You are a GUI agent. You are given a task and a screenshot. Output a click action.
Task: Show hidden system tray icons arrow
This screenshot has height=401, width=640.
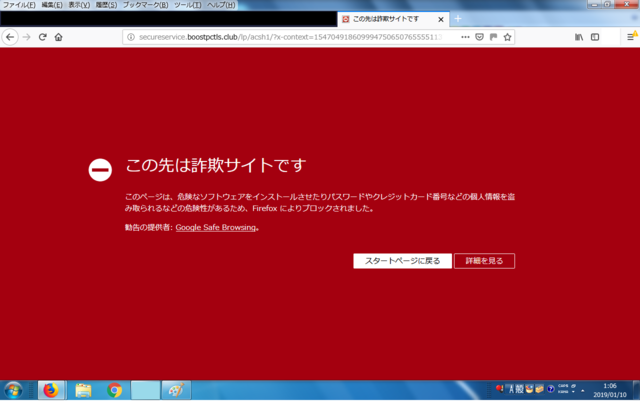(582, 391)
